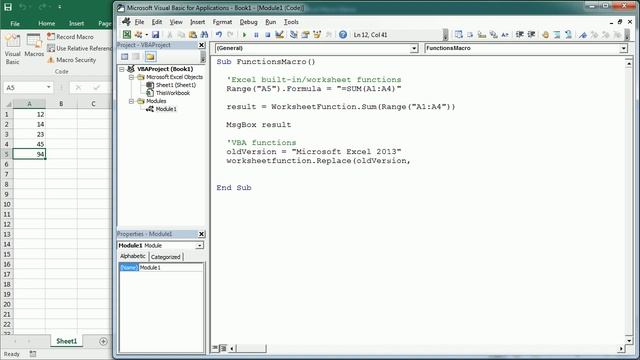Click code window vertical scrollbar down arrow
The width and height of the screenshot is (640, 360).
click(629, 340)
